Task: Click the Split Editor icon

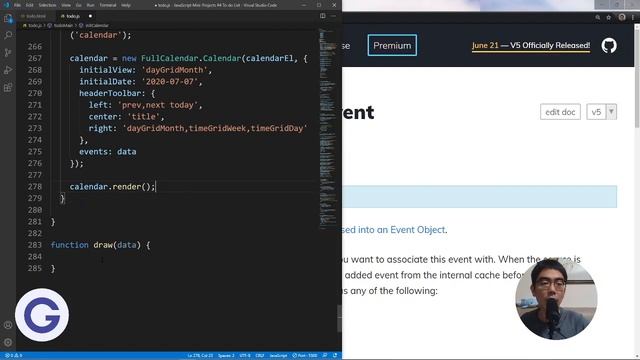Action: (x=322, y=16)
